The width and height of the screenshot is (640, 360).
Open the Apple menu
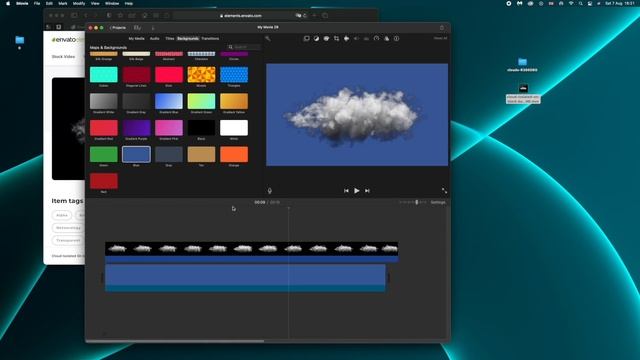(x=8, y=3)
